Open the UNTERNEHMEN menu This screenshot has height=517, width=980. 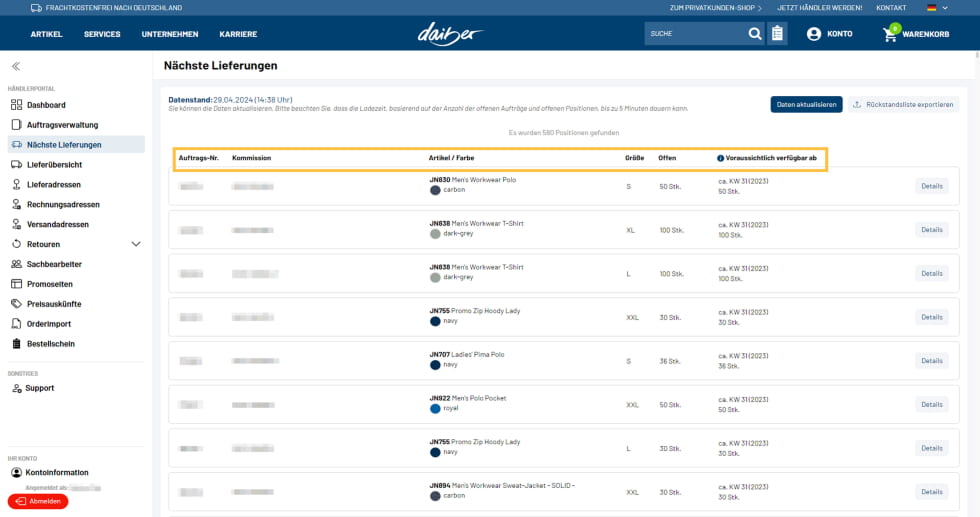click(x=170, y=34)
